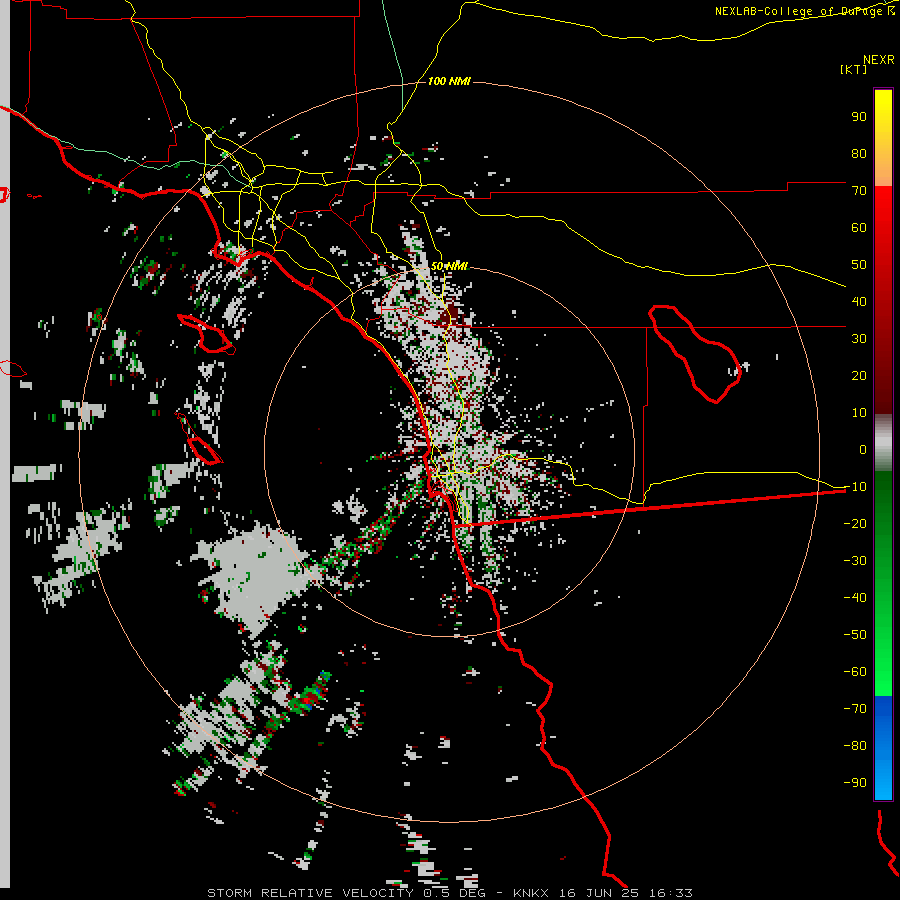Screen dimensions: 900x900
Task: Select the negative 70 value on the scale
Action: [x=855, y=709]
